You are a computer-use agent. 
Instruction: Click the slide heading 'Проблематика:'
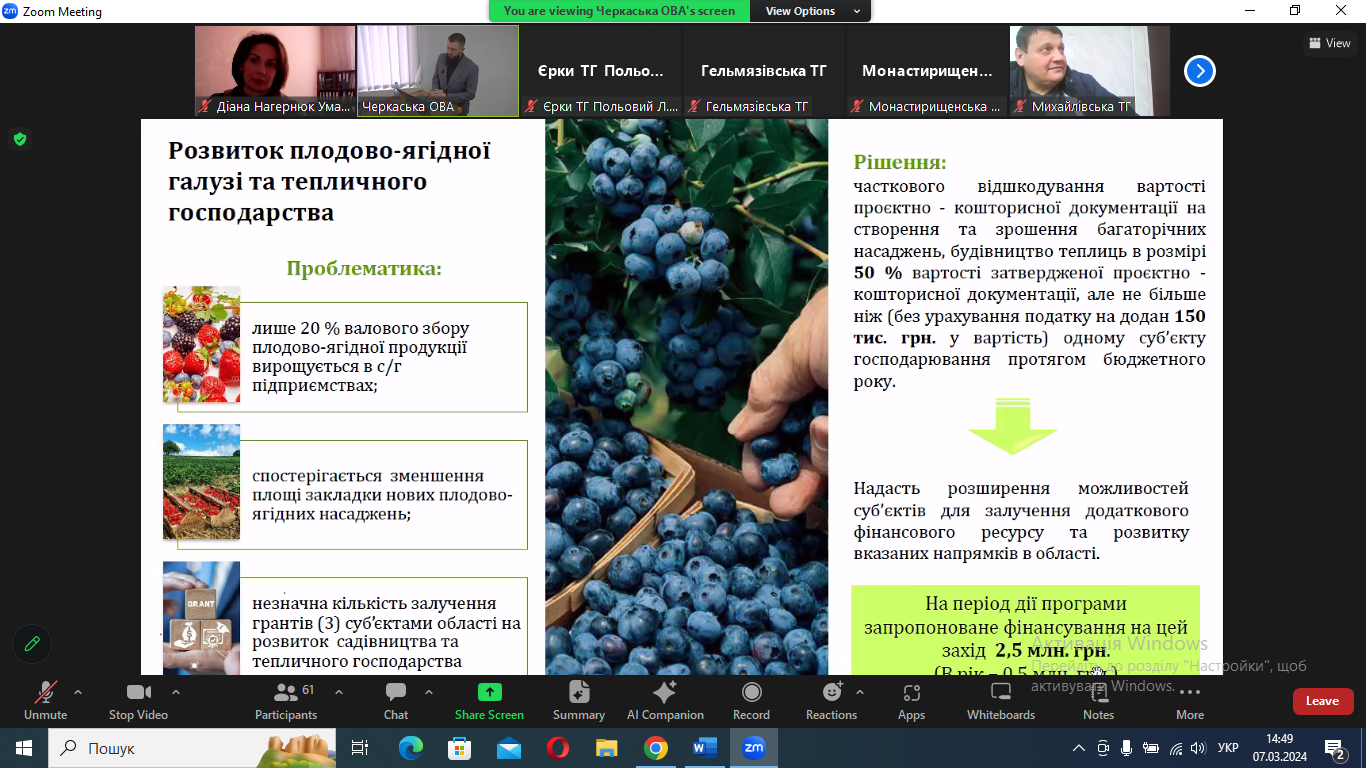364,268
